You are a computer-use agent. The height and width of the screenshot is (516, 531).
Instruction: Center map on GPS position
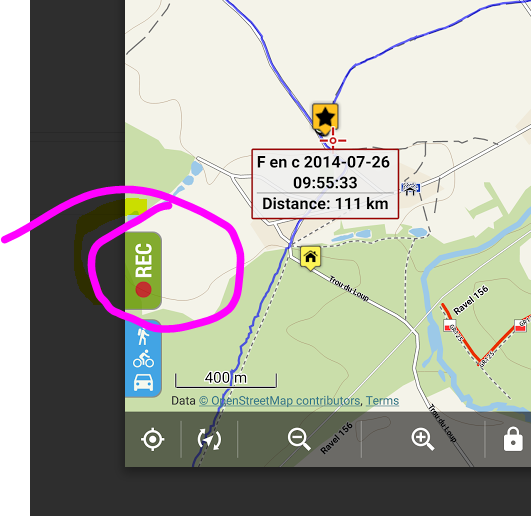(x=153, y=439)
